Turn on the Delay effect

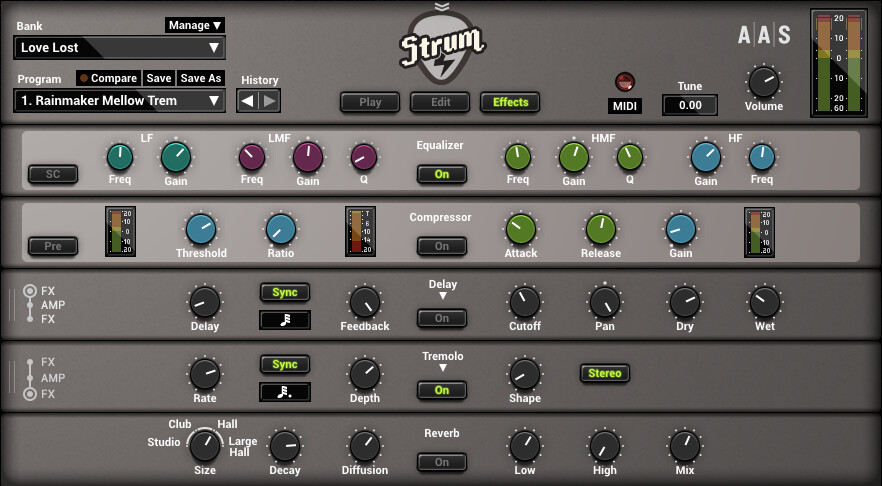click(442, 318)
